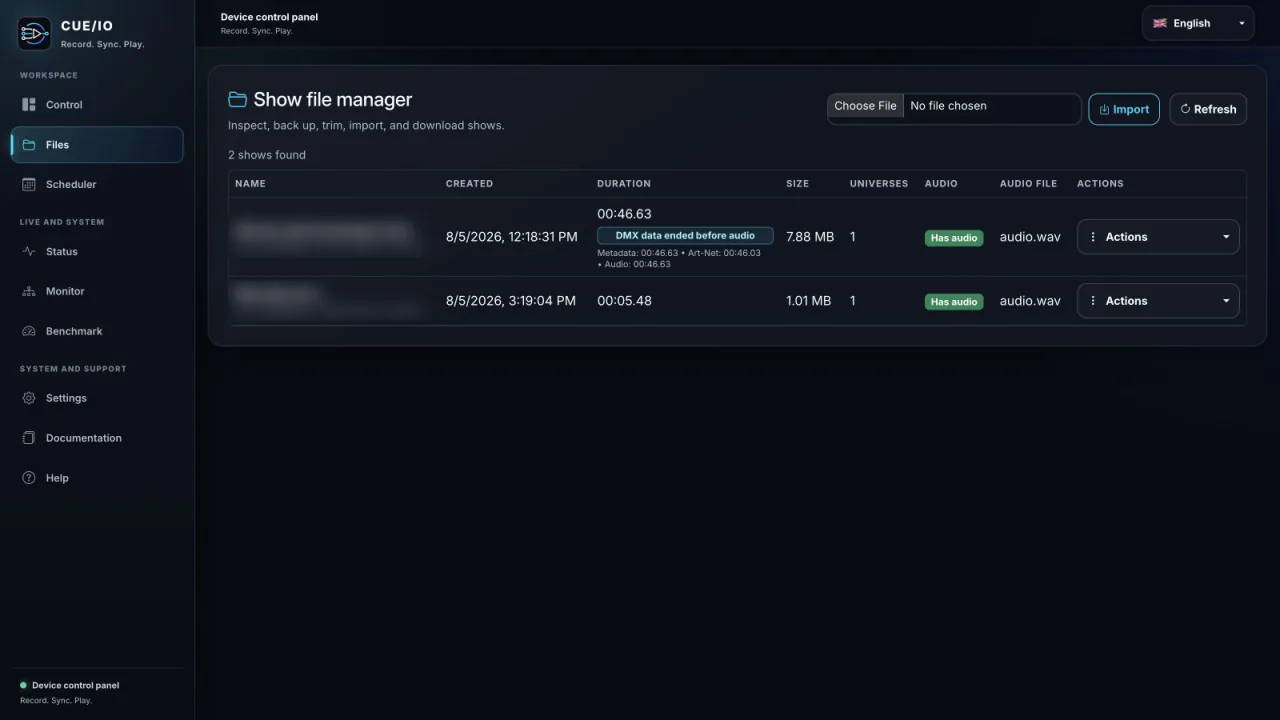Click the Status pulse icon

coord(29,252)
